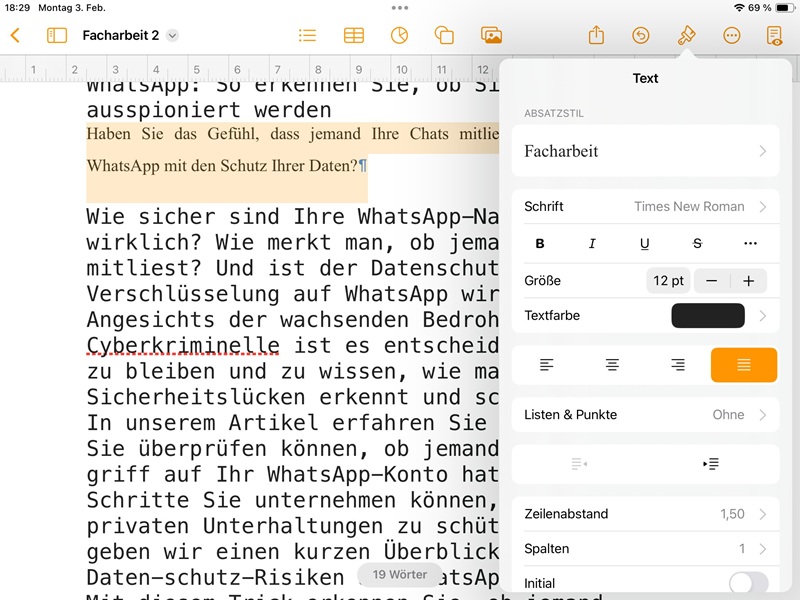Apply italic formatting

click(x=592, y=243)
